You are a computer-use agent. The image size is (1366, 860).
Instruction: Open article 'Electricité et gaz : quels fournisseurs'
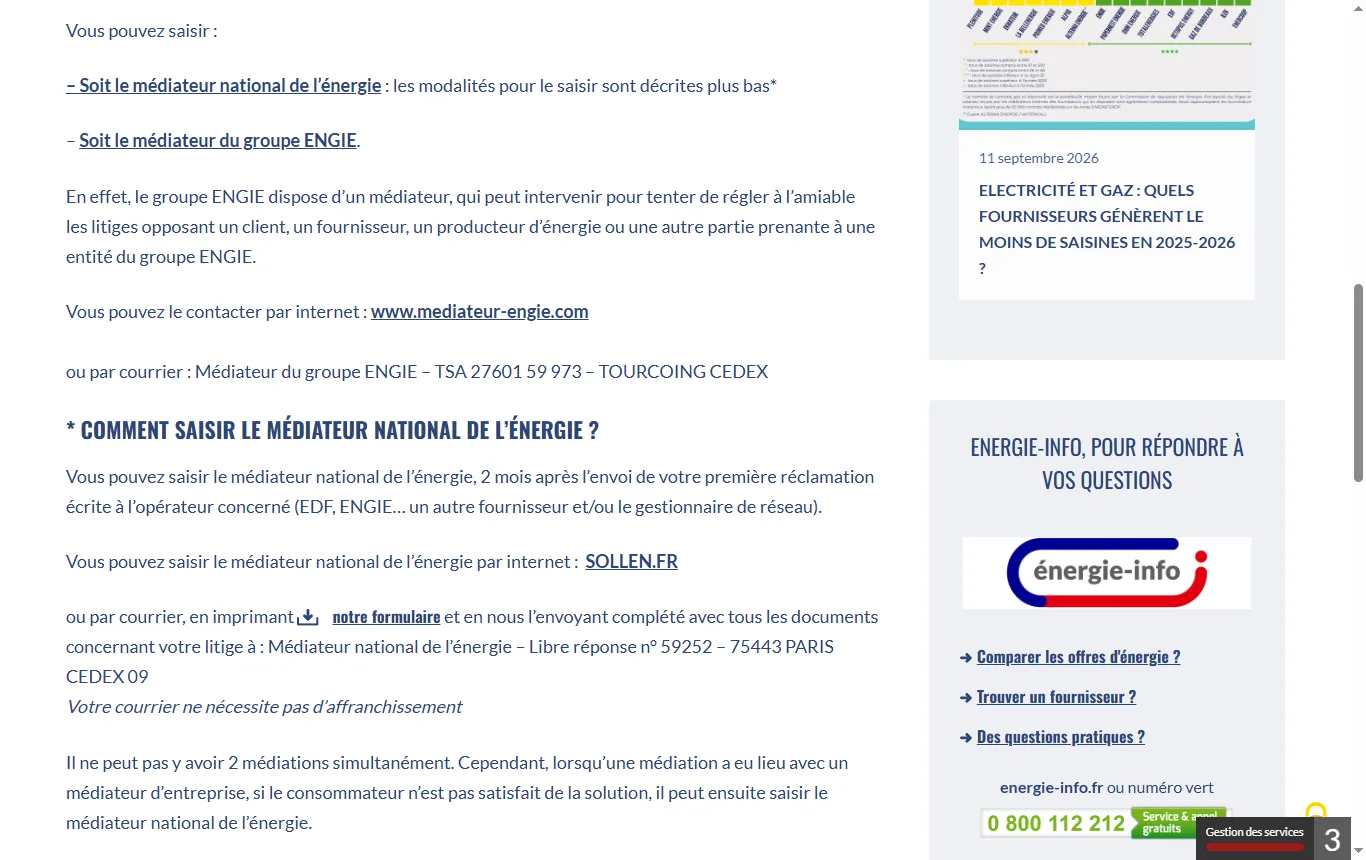pyautogui.click(x=1107, y=229)
